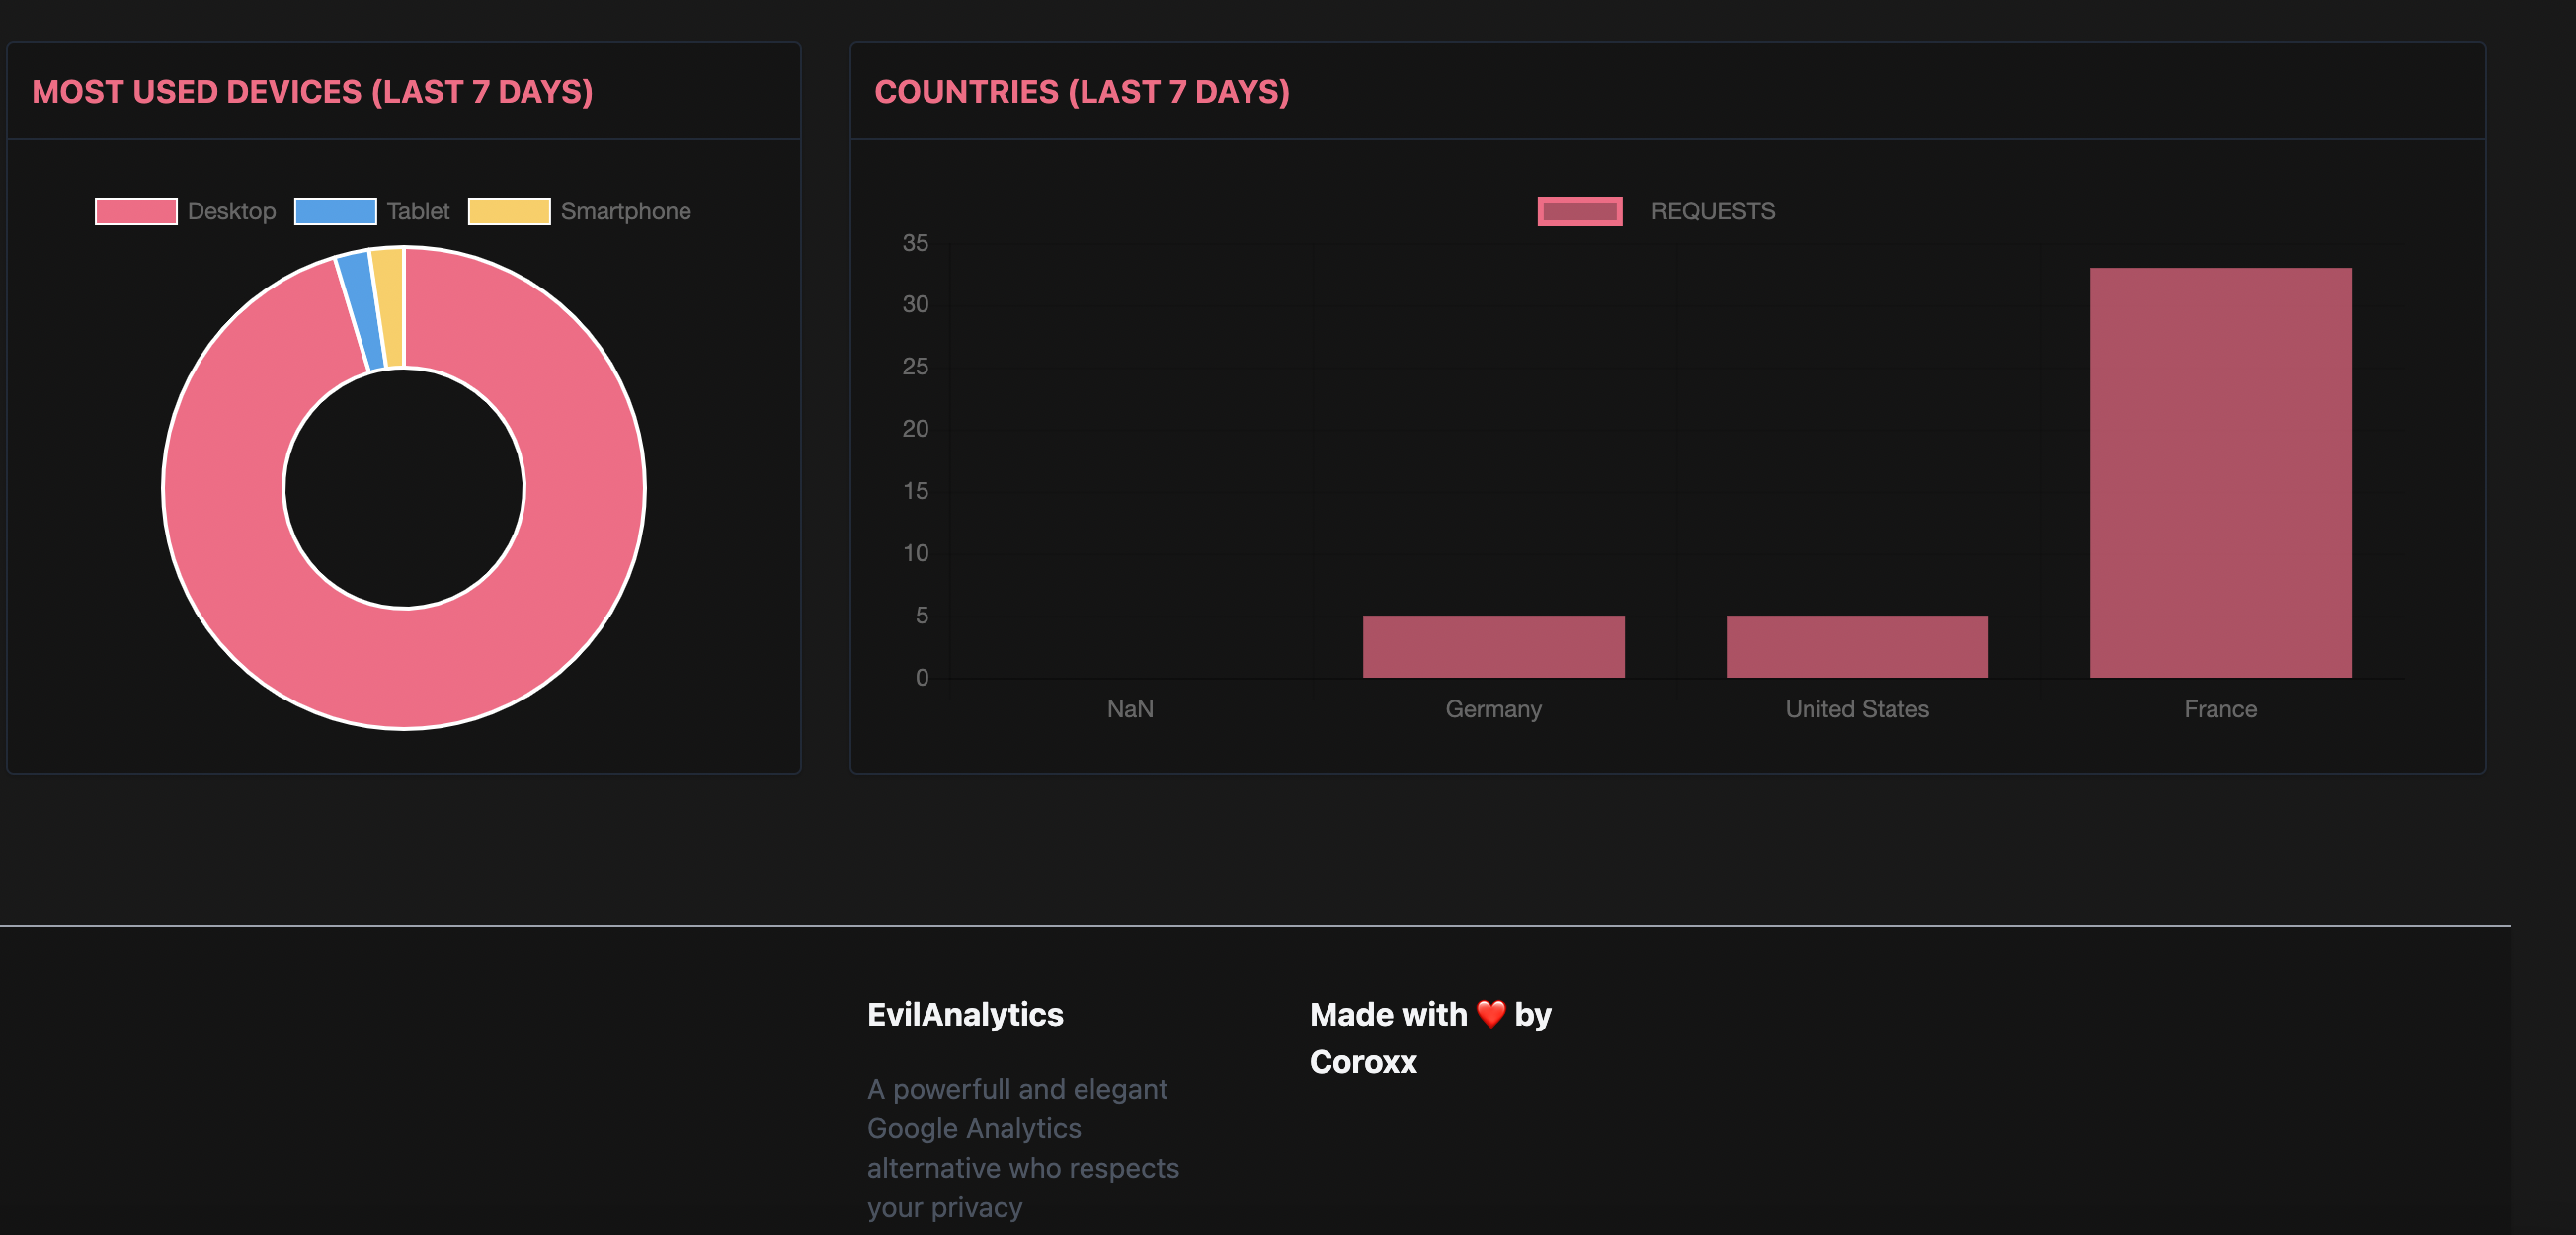Screen dimensions: 2576x1235
Task: Click the yellow Smartphone doughnut slice
Action: pyautogui.click(x=389, y=308)
